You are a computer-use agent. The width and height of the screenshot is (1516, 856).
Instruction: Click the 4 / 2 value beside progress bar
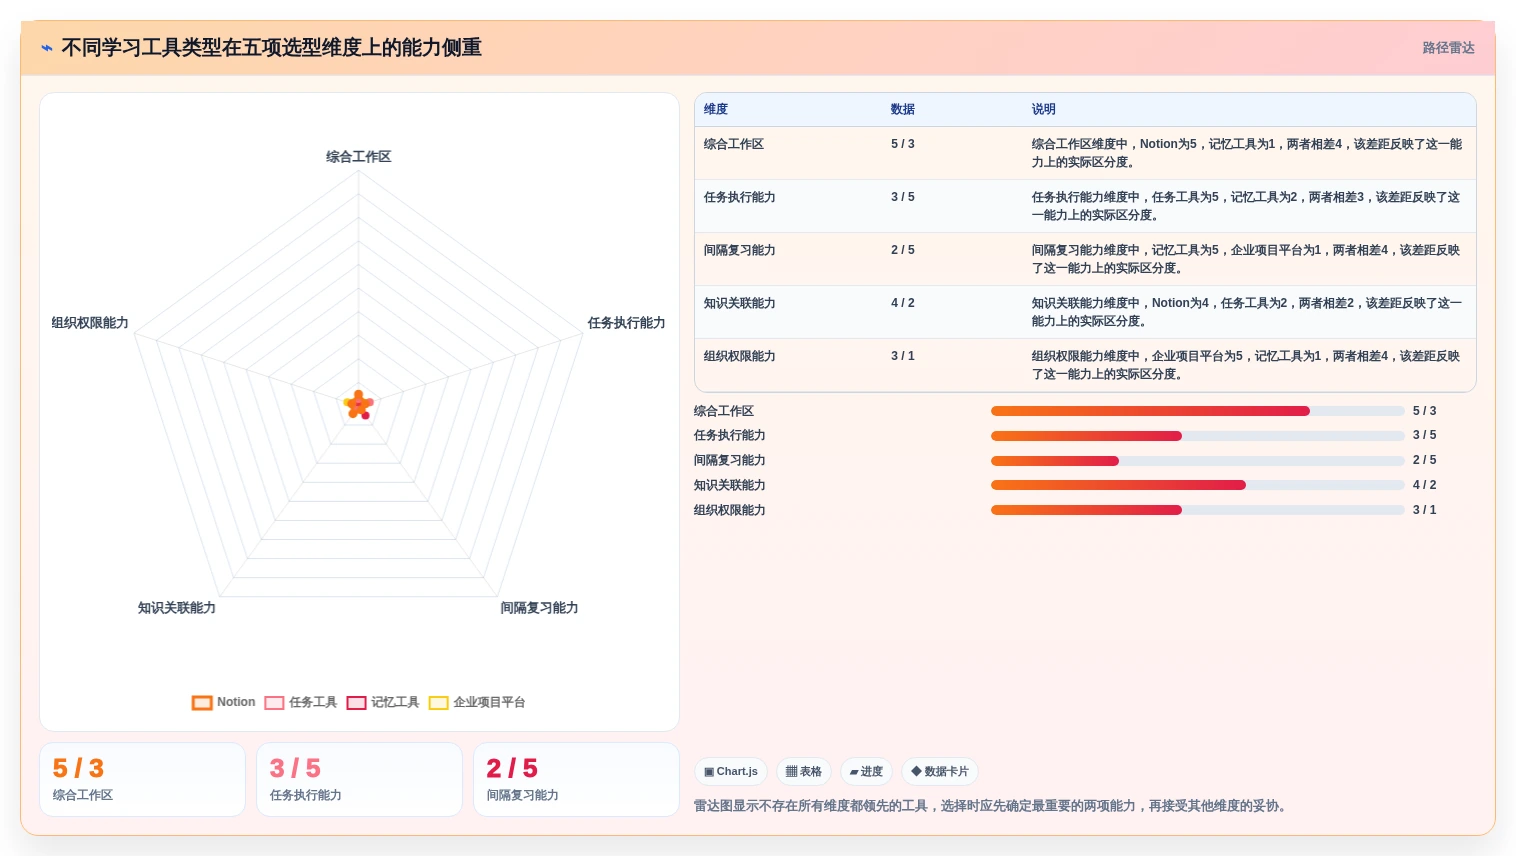tap(1424, 485)
